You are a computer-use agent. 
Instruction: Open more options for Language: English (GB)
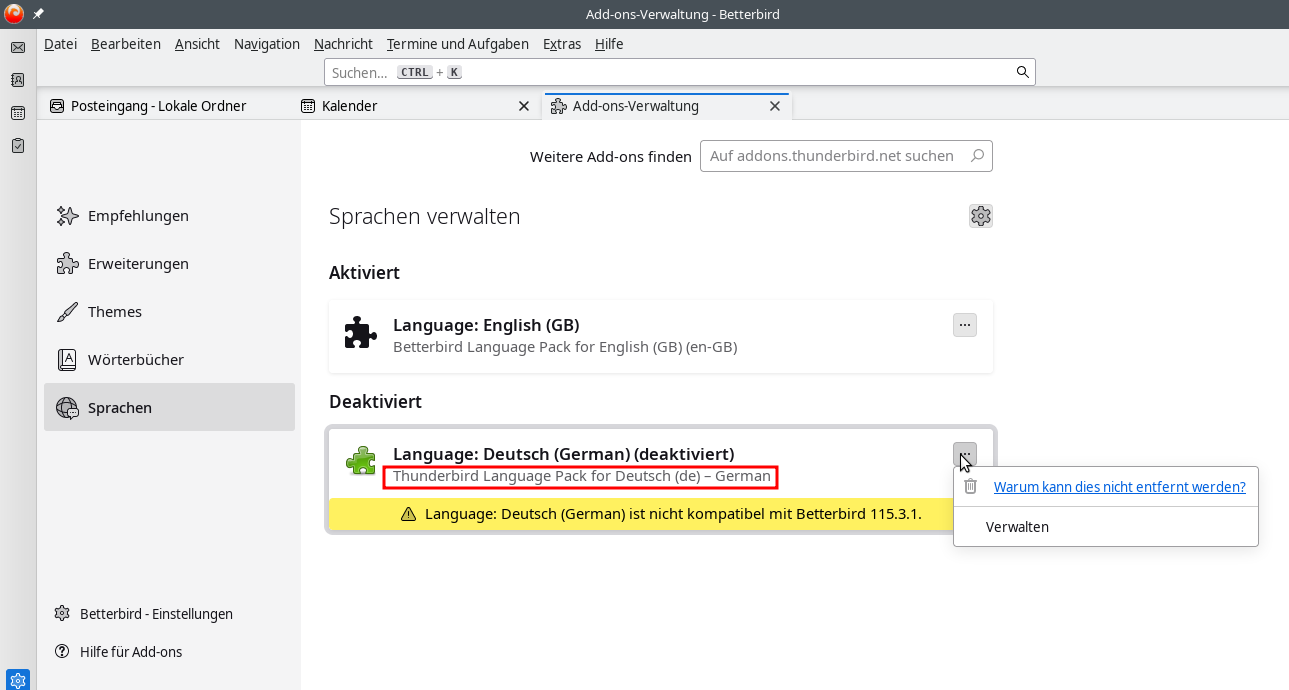(x=964, y=325)
